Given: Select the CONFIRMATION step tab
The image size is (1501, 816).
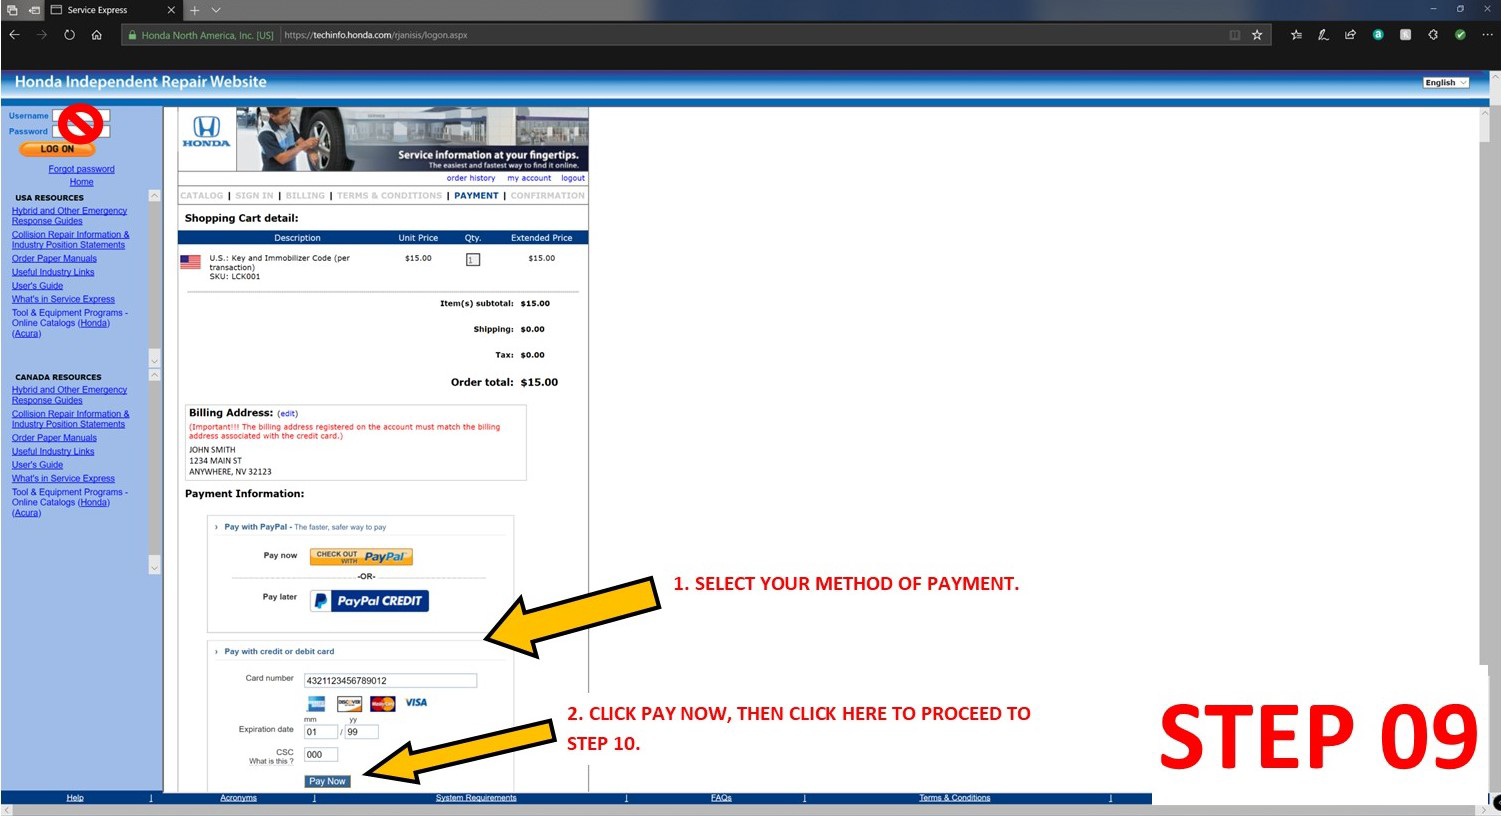Looking at the screenshot, I should (x=548, y=196).
